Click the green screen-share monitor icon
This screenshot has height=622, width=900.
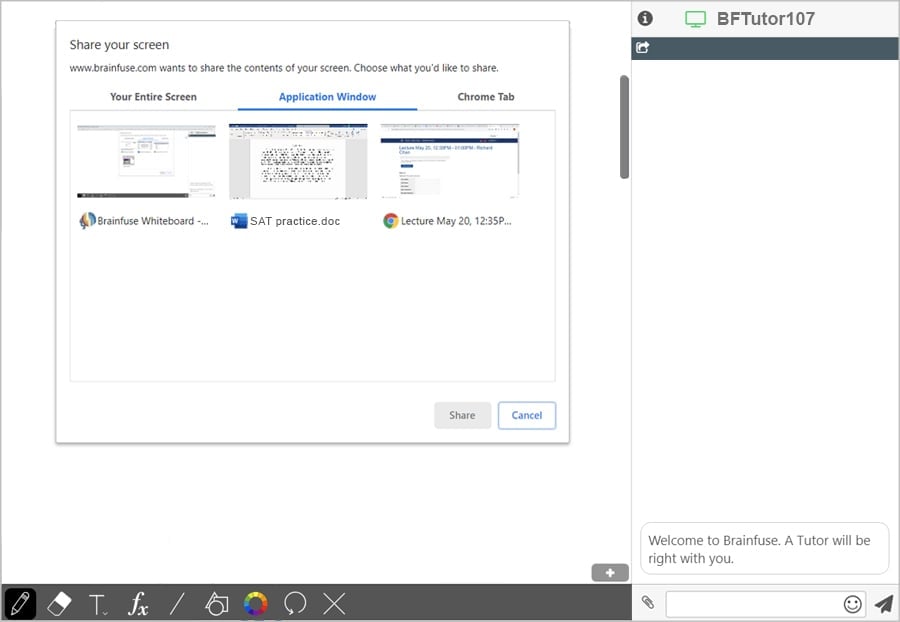[x=696, y=19]
